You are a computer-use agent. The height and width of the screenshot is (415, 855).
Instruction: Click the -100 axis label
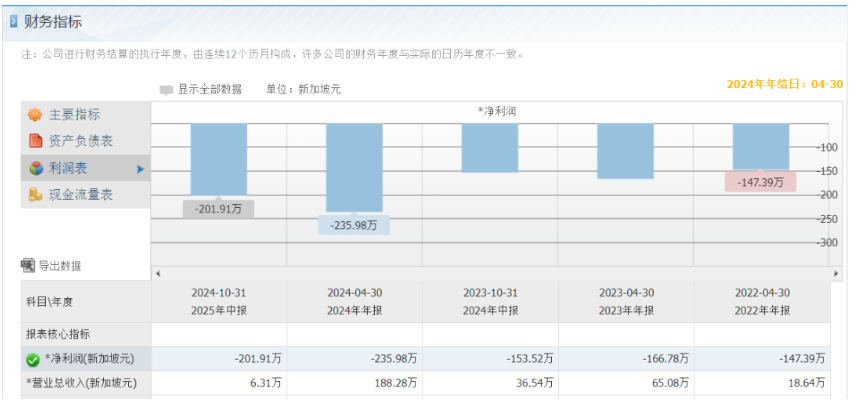827,147
